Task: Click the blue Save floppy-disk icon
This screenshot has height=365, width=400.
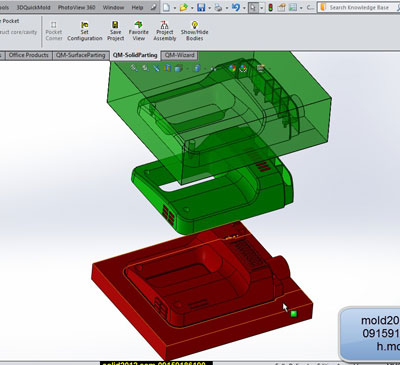Action: (x=201, y=7)
